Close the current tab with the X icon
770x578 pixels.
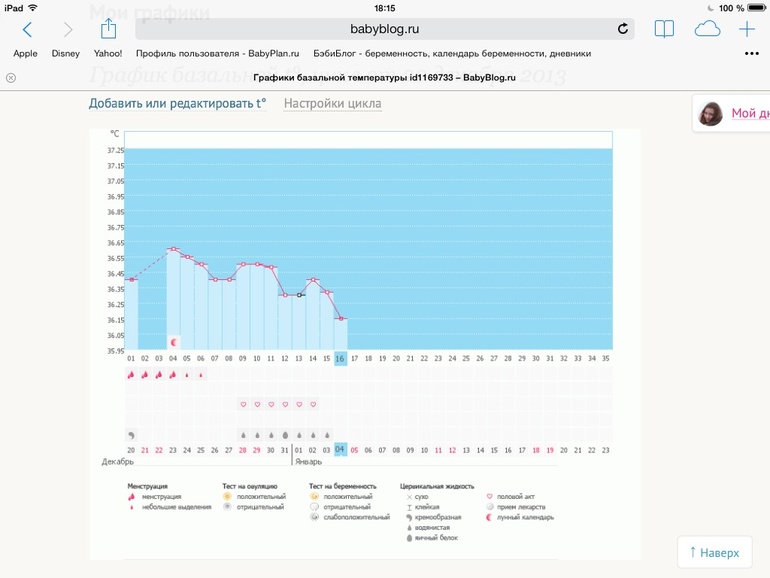(x=11, y=78)
